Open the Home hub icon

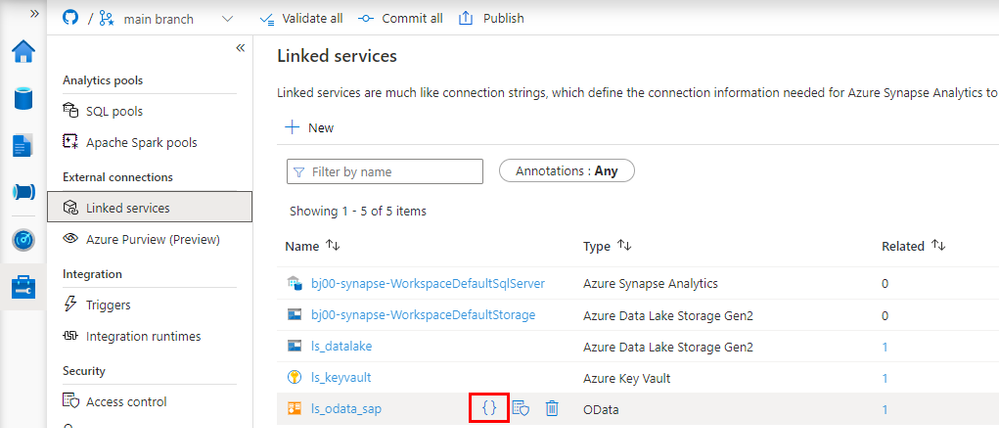(x=23, y=53)
